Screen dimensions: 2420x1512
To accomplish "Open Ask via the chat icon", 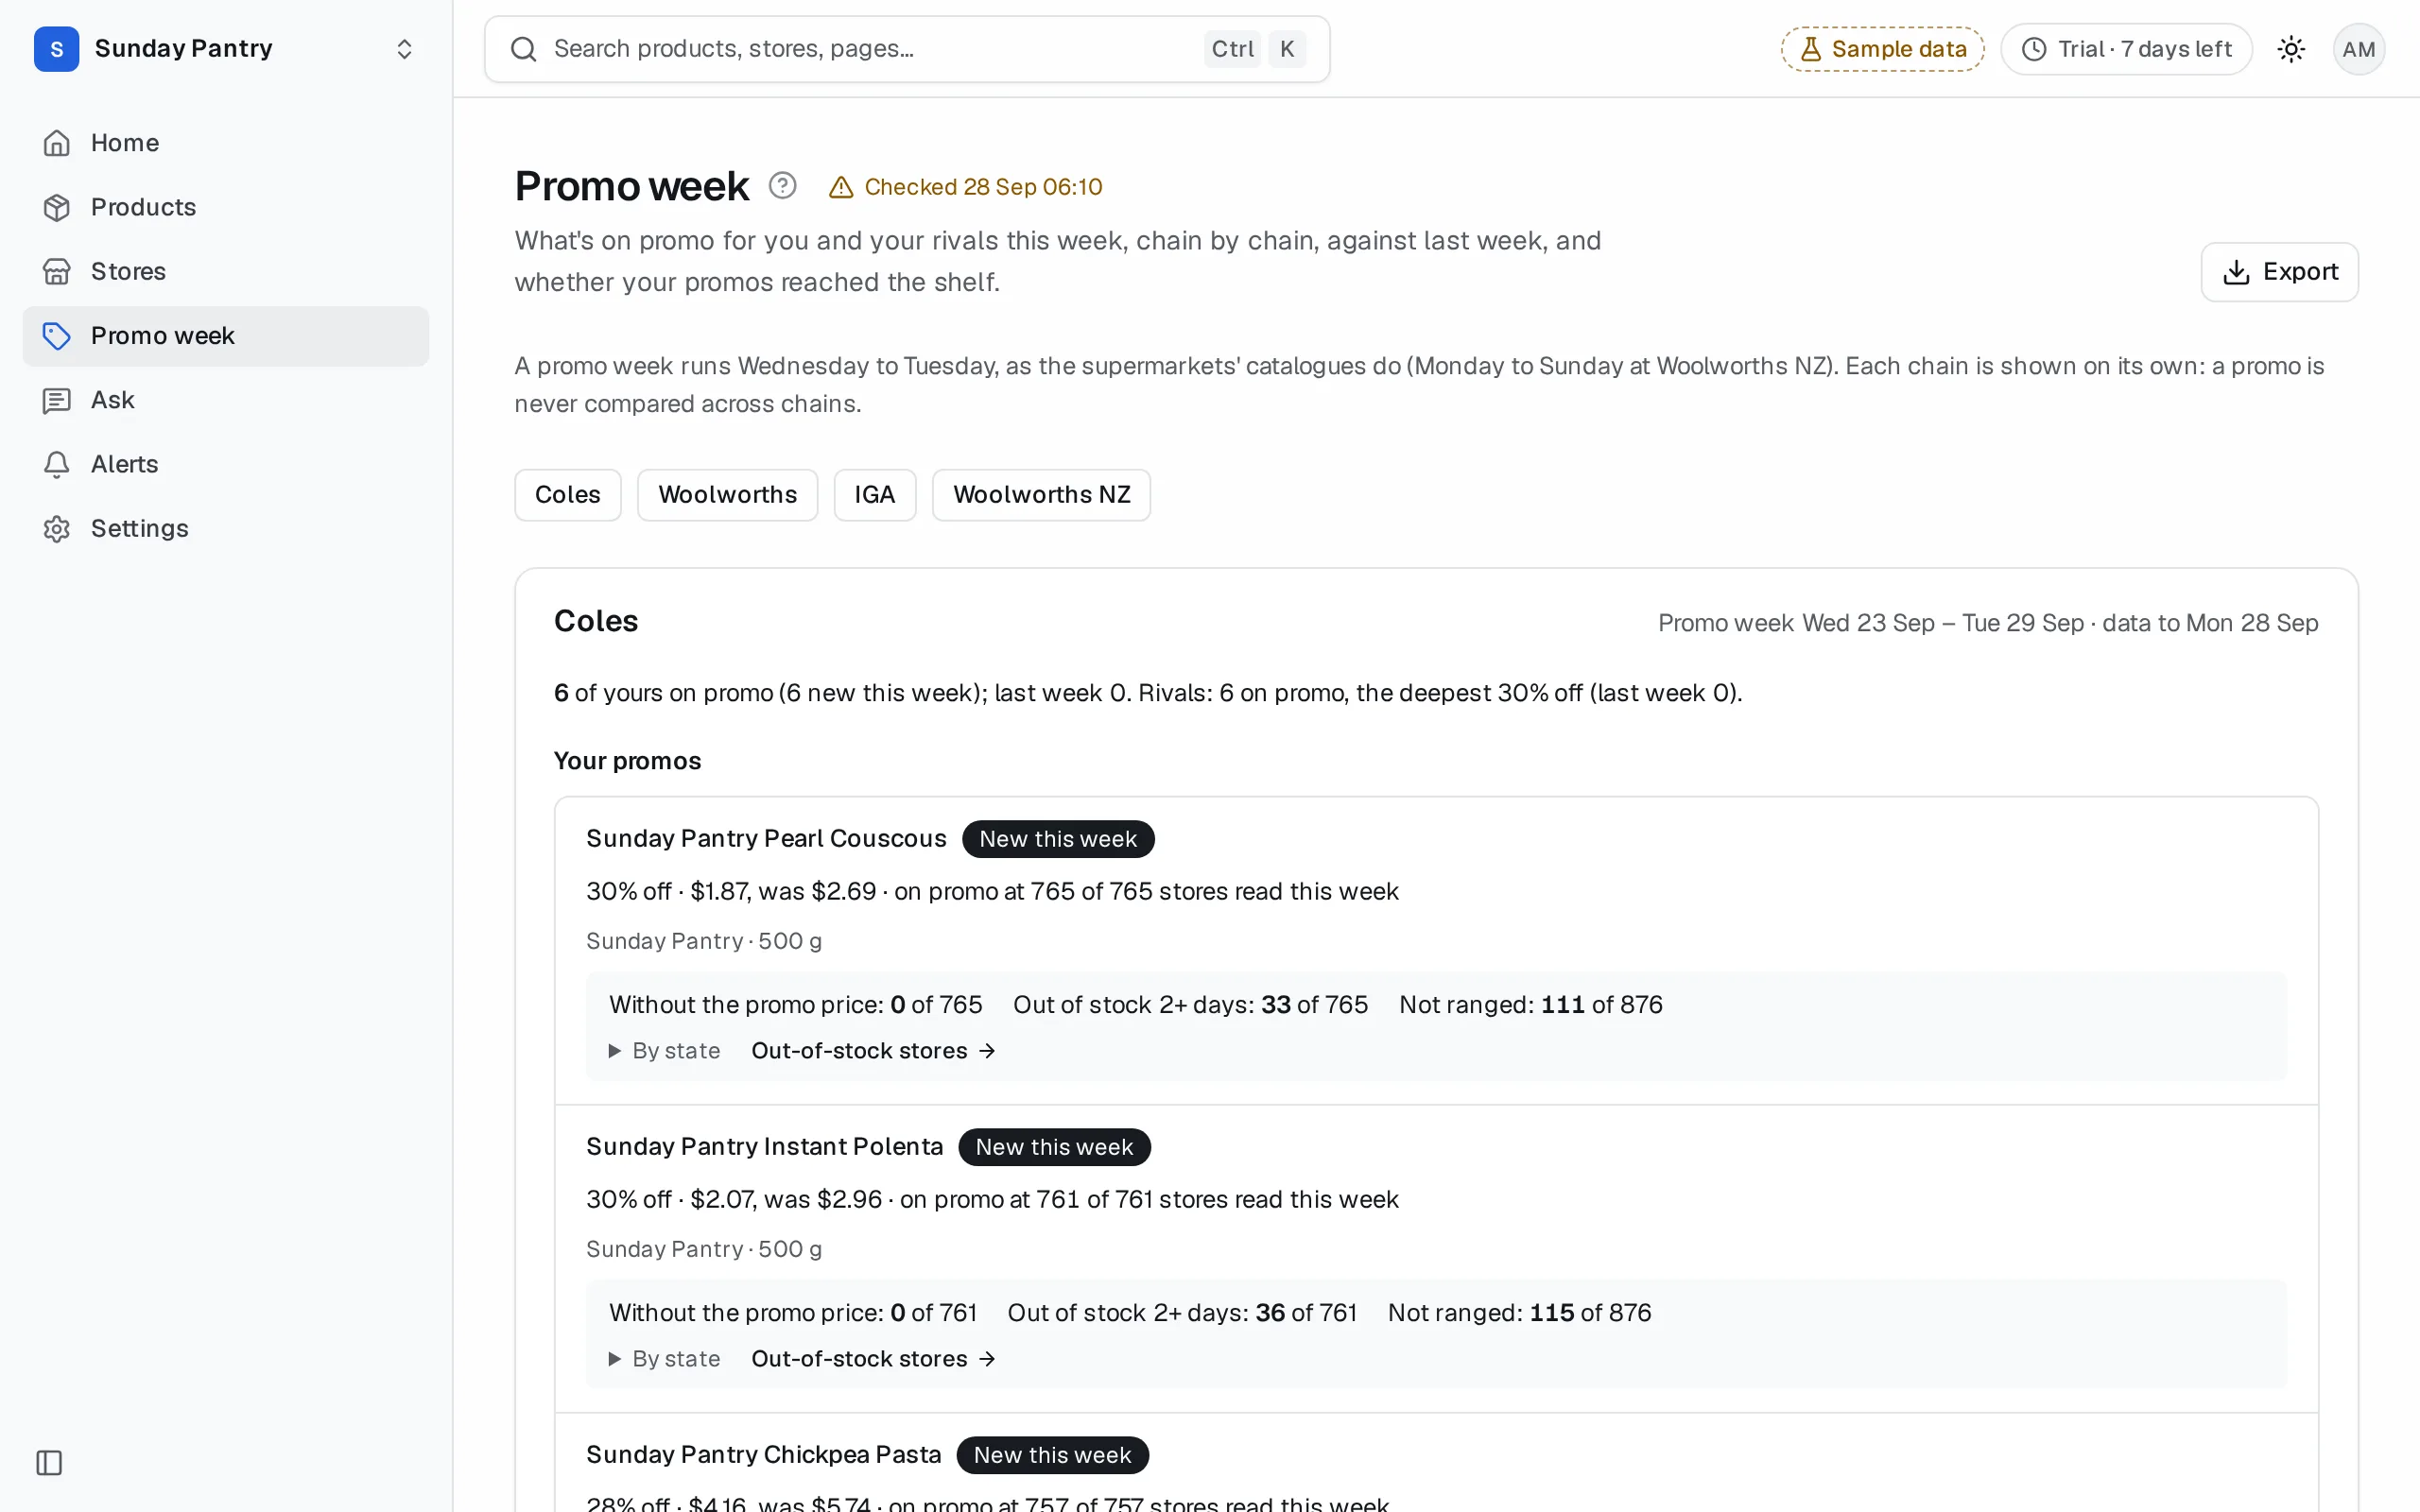I will pyautogui.click(x=57, y=400).
